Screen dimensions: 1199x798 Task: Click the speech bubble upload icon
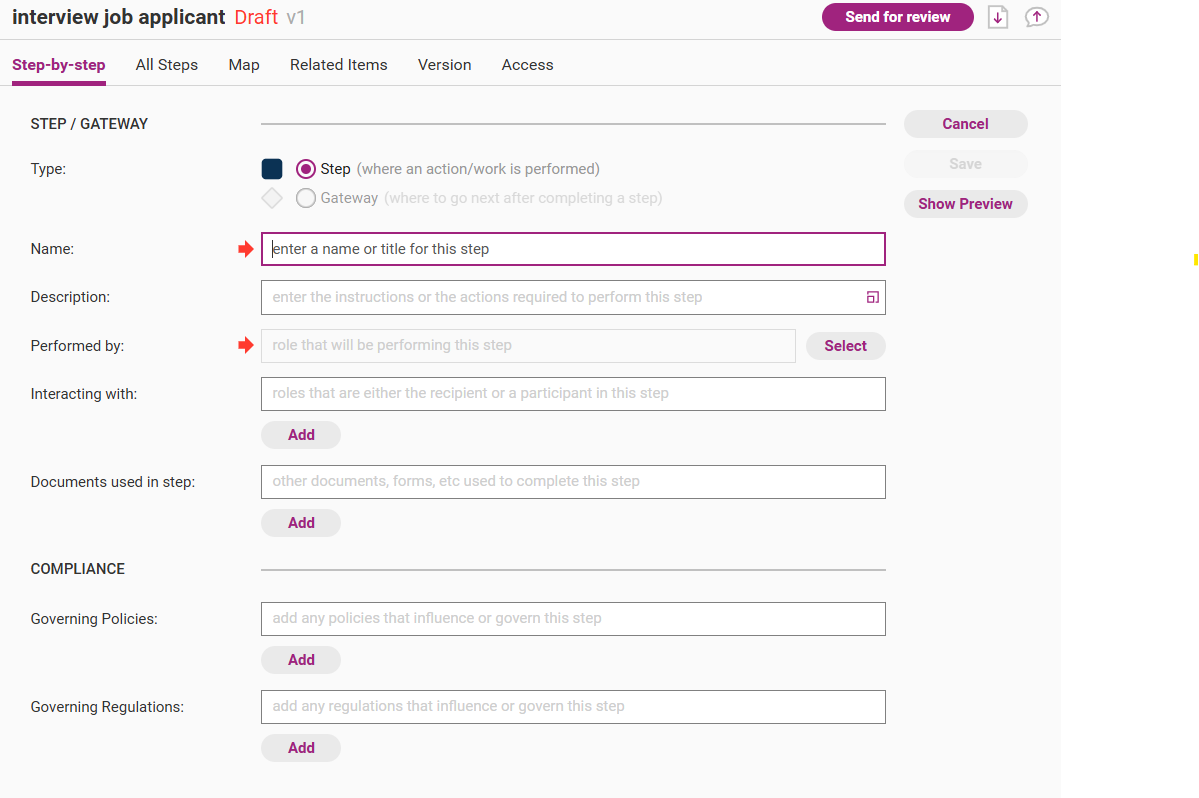tap(1037, 17)
